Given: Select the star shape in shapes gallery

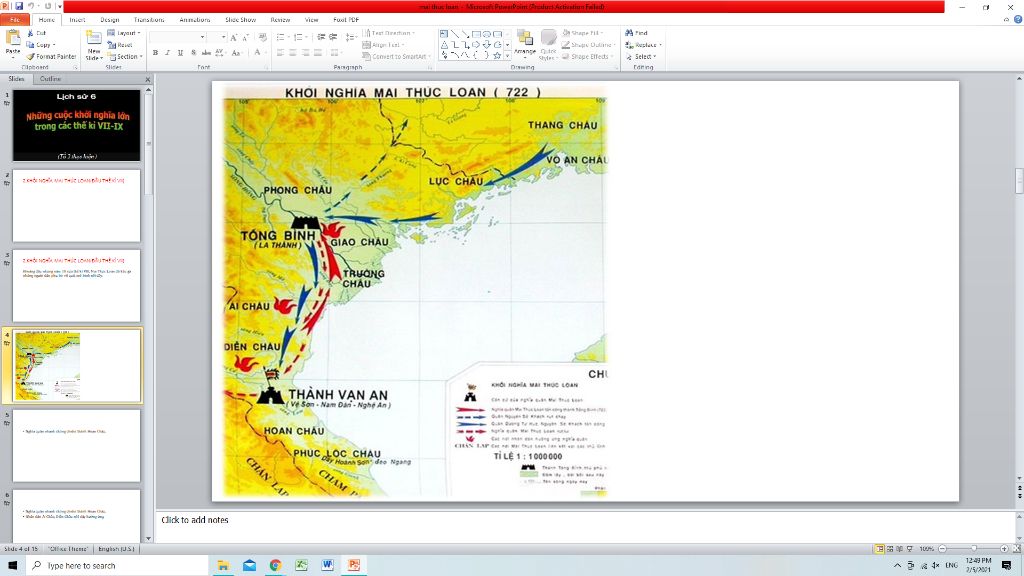Looking at the screenshot, I should (497, 56).
